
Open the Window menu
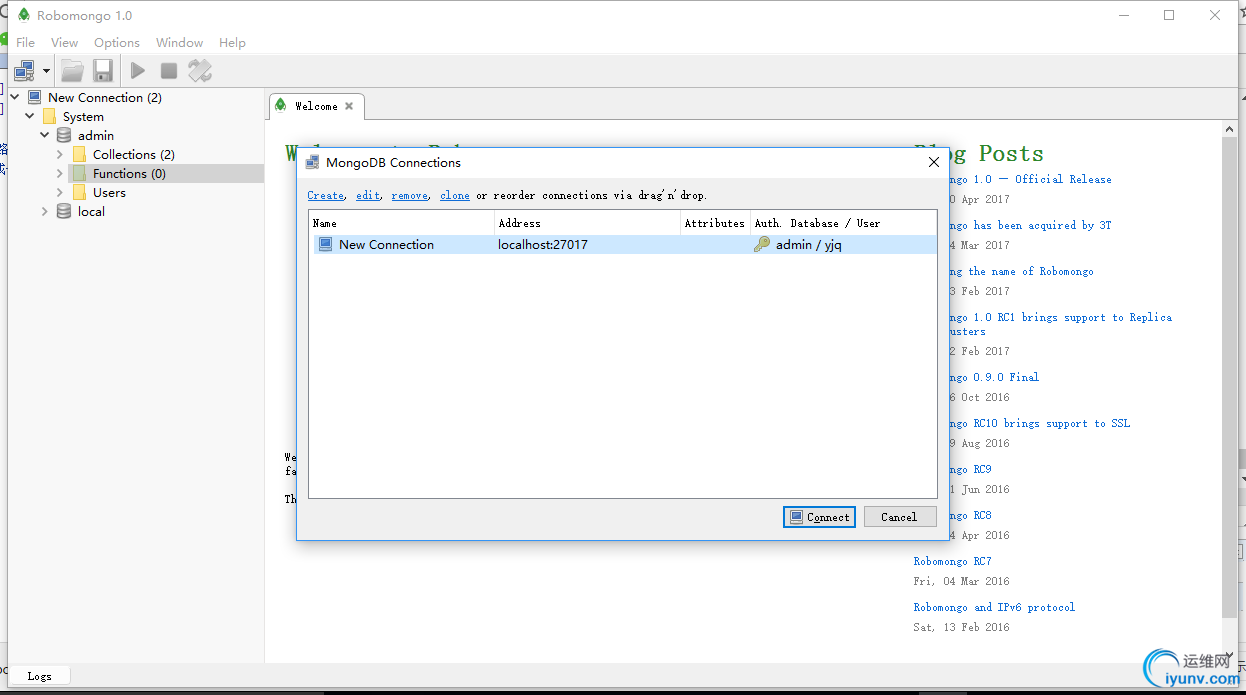180,43
